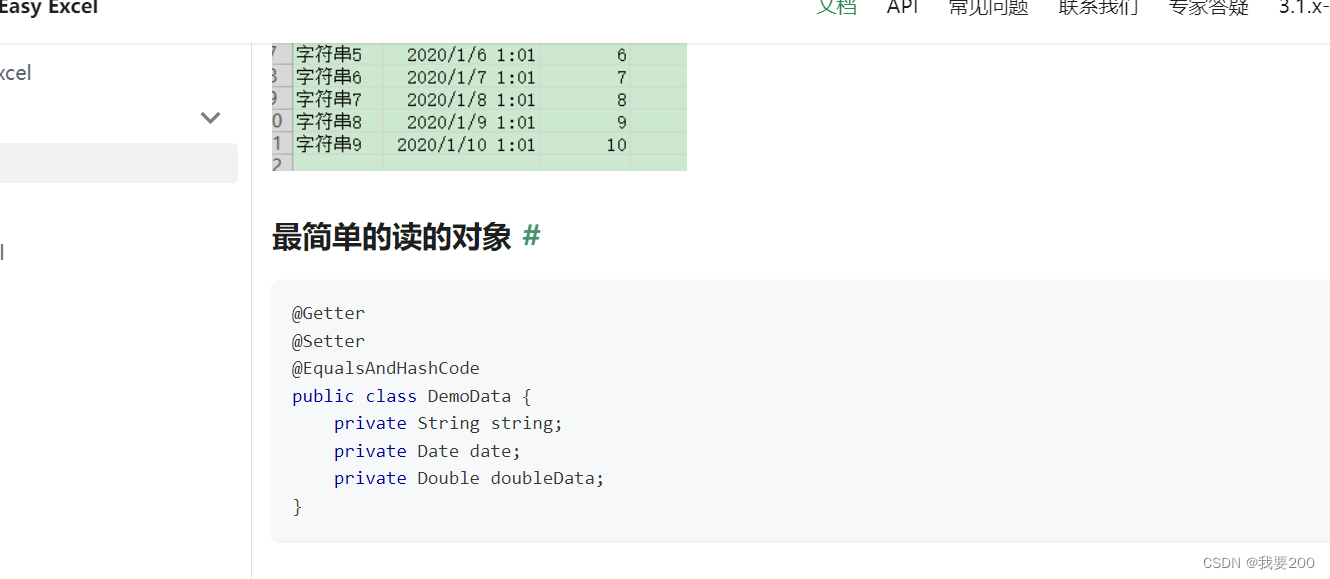1330x579 pixels.
Task: Click the private Double doubleData code line
Action: coord(468,478)
